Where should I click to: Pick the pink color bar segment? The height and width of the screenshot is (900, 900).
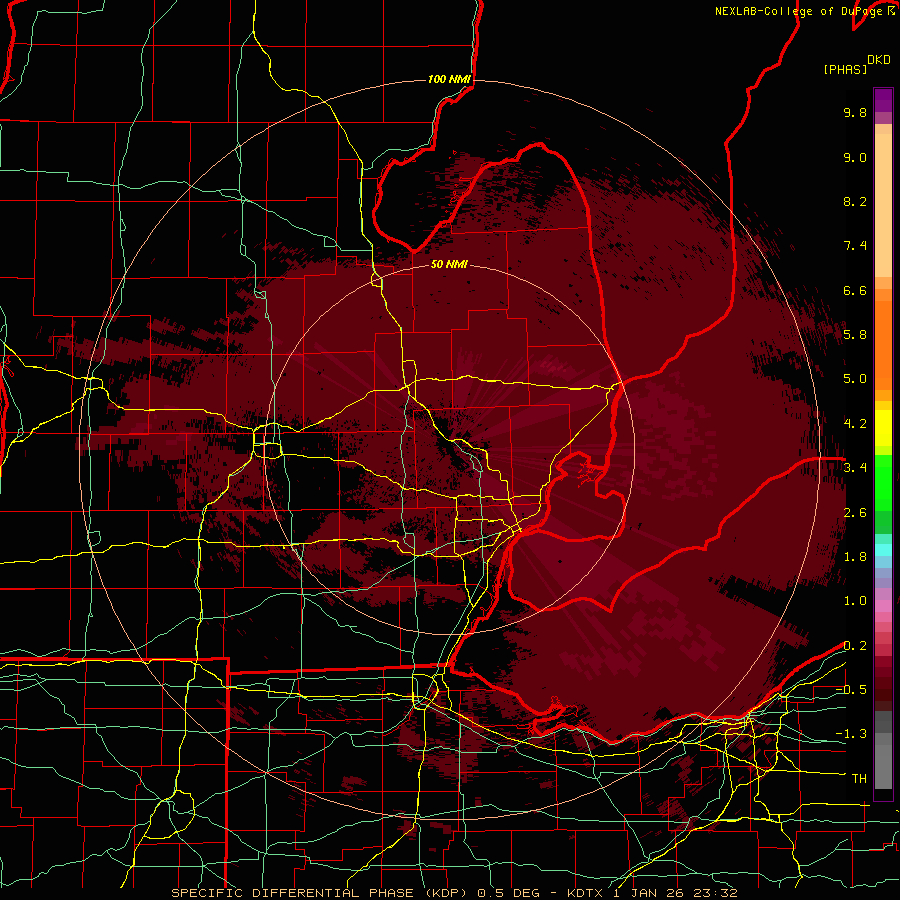(x=883, y=606)
